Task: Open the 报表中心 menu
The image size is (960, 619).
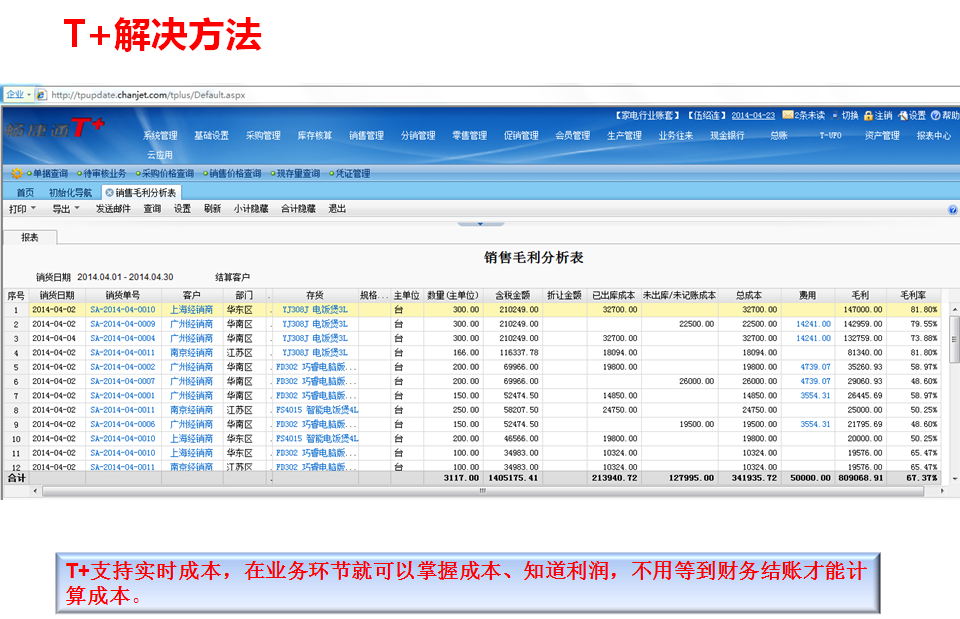Action: (x=934, y=135)
